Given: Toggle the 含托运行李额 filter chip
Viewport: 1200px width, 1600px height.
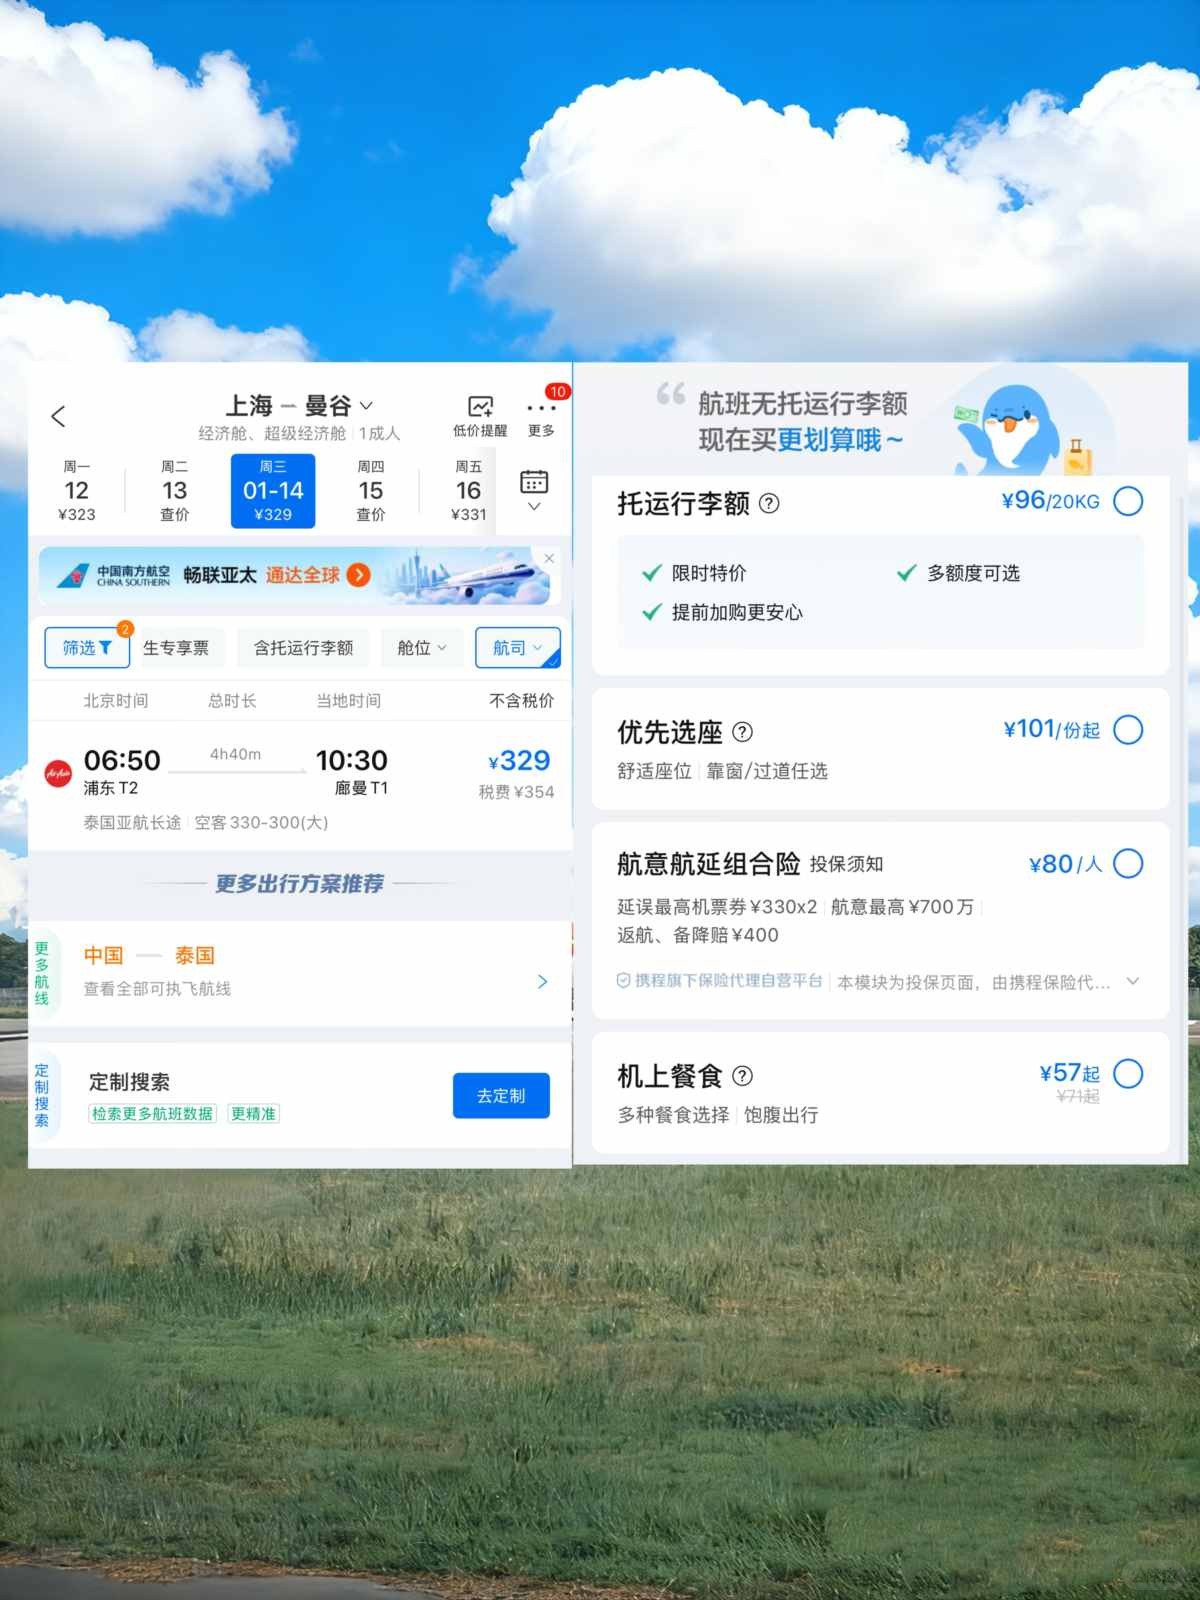Looking at the screenshot, I should point(303,648).
